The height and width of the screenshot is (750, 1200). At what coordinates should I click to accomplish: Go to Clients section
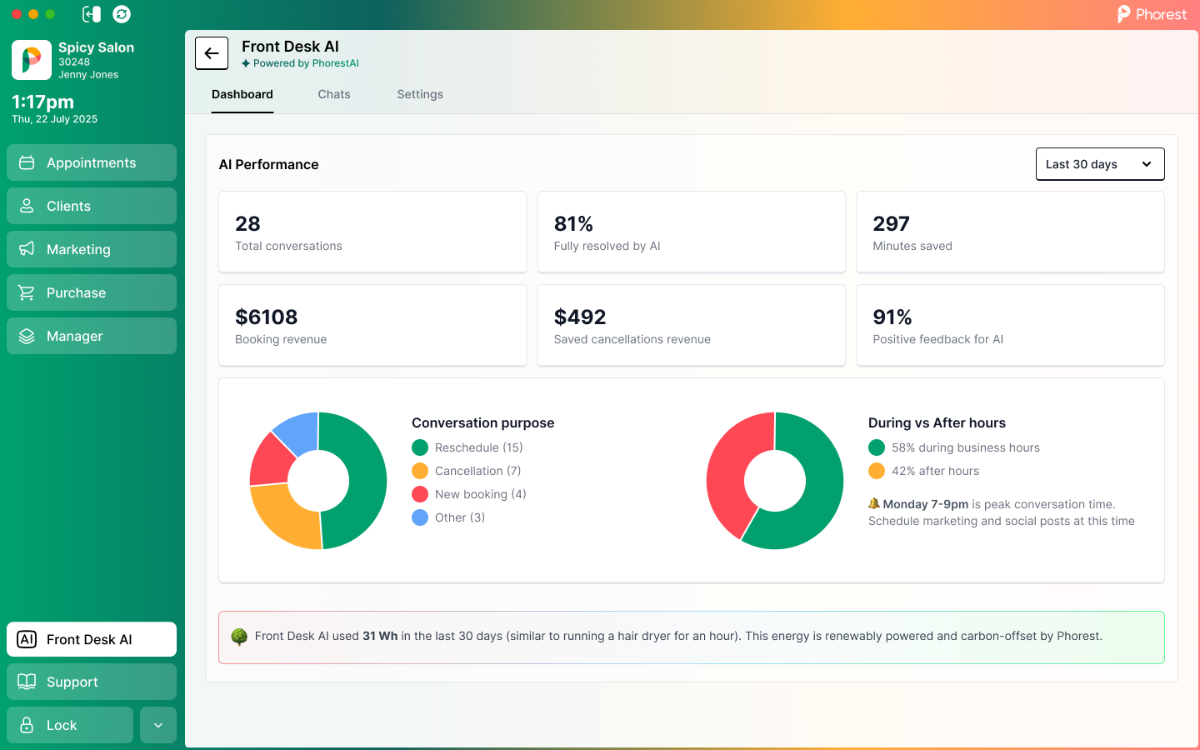[x=92, y=206]
